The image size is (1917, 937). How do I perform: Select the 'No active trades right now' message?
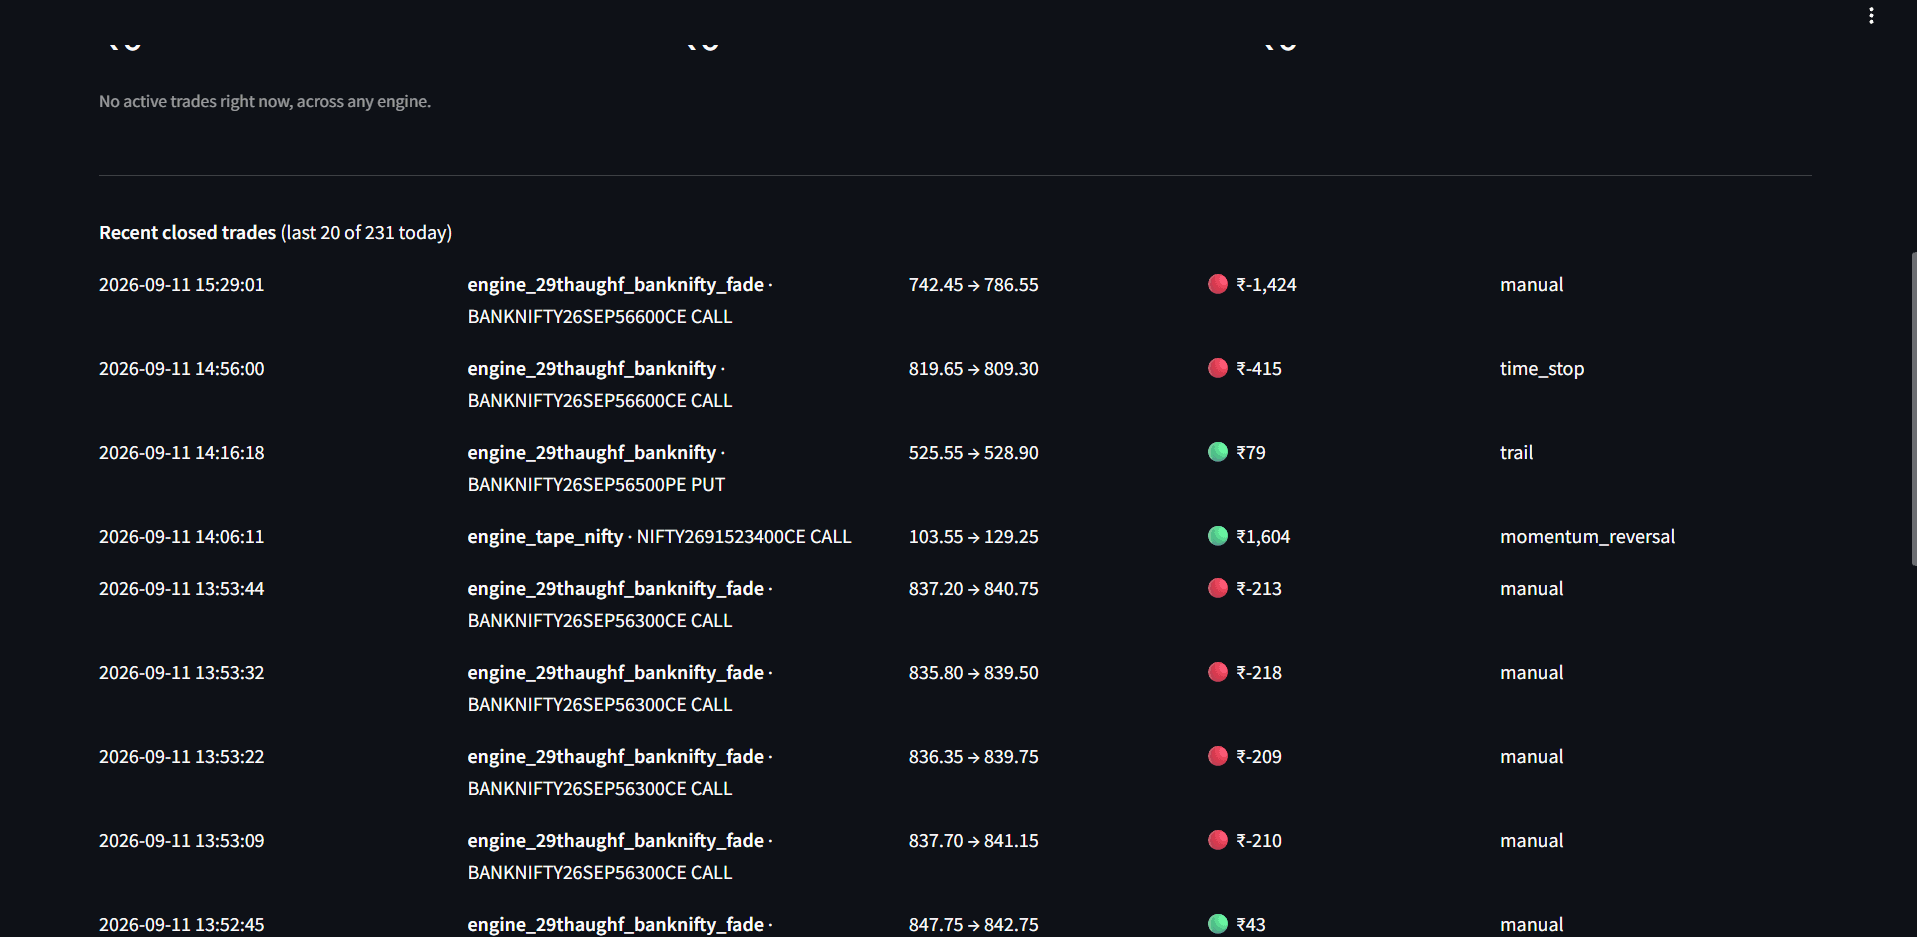pos(265,101)
